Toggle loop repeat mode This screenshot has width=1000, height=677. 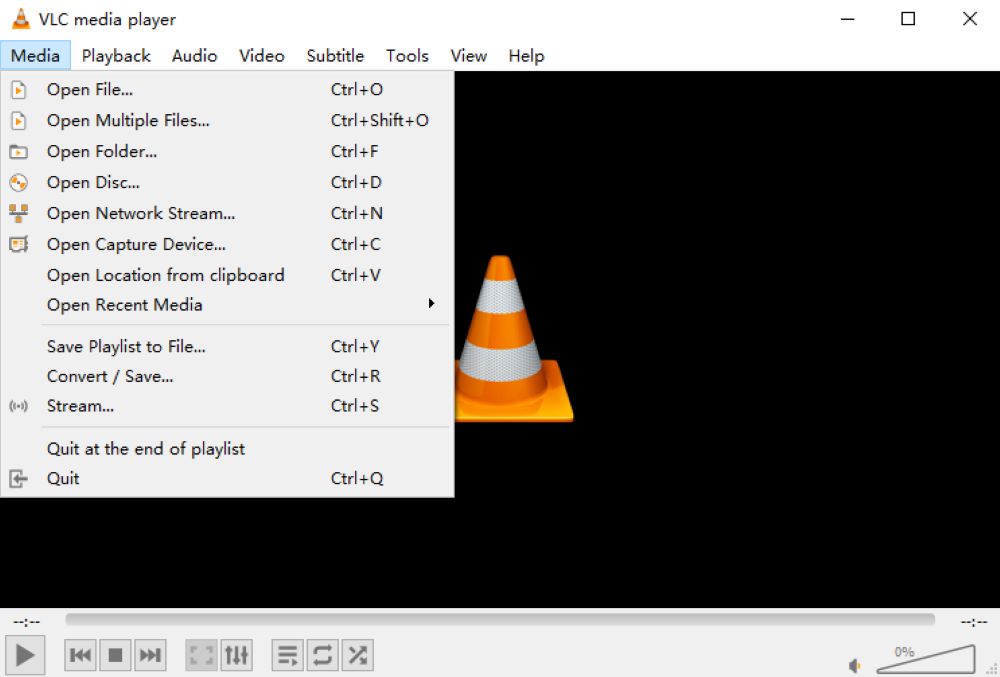tap(322, 655)
